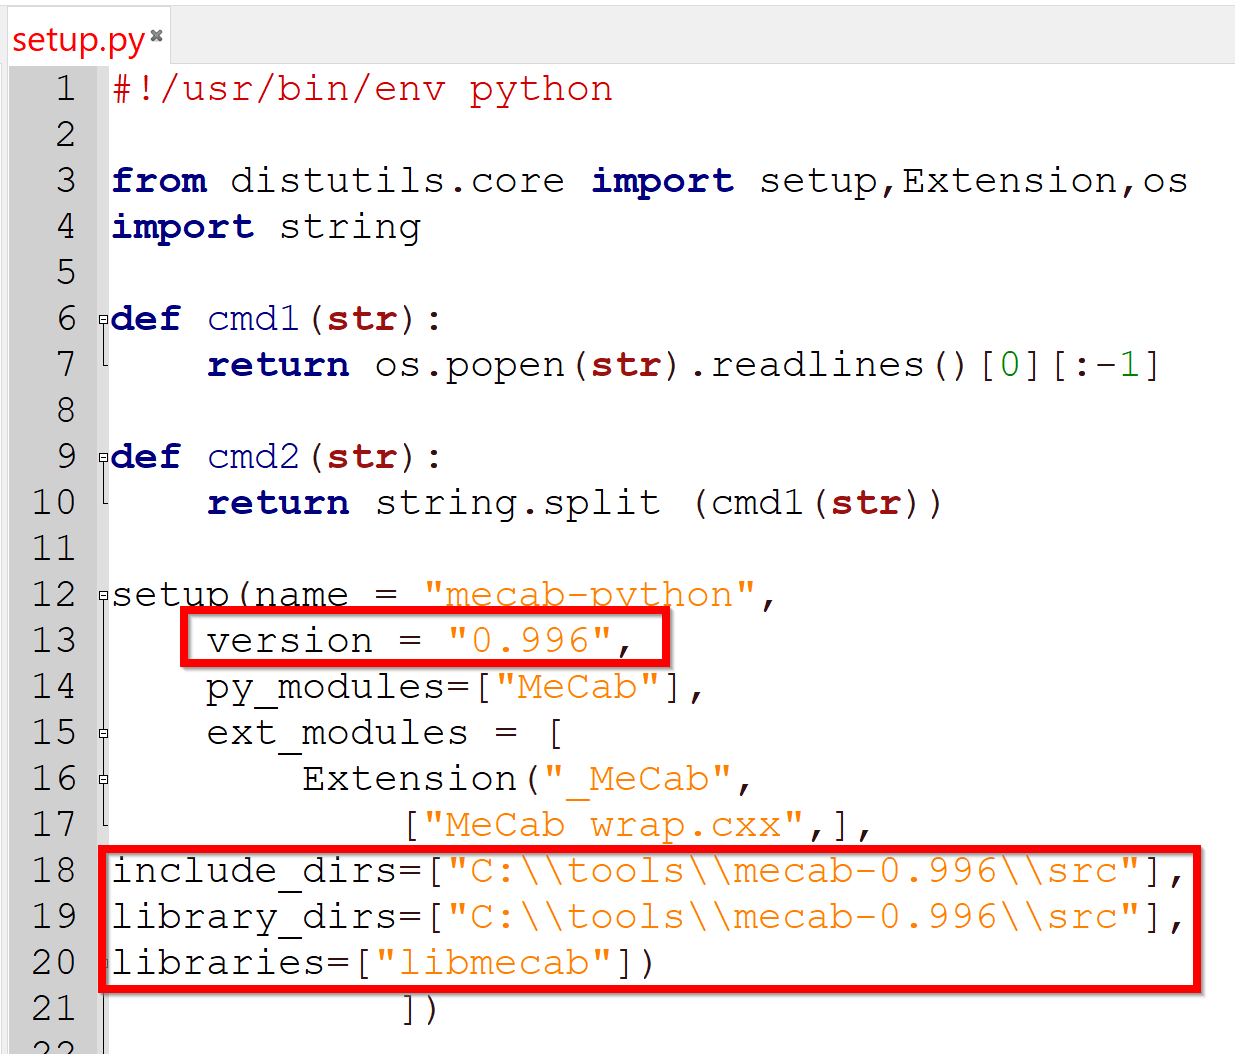Click 'import string' on line 4
Viewport: 1235px width, 1054px height.
[x=266, y=228]
